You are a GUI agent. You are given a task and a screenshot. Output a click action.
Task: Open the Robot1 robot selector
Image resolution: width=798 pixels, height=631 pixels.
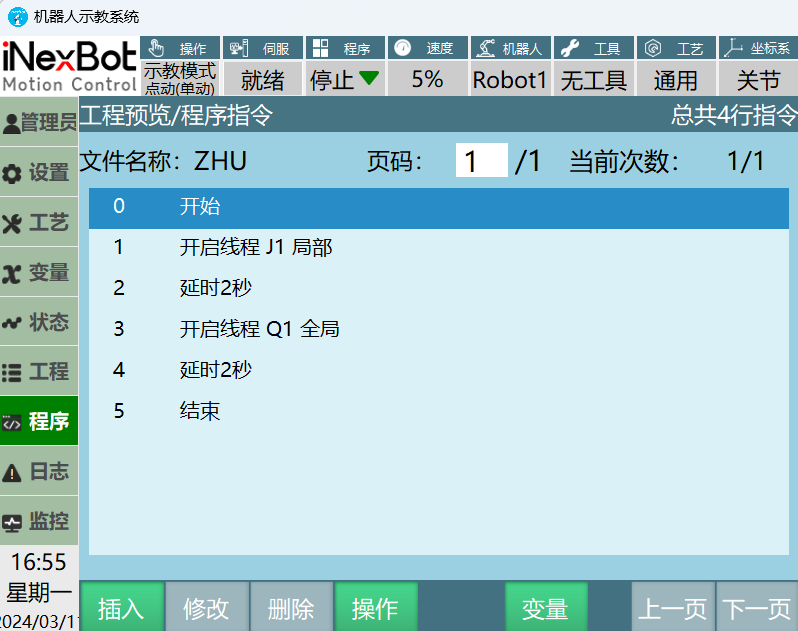coord(510,80)
